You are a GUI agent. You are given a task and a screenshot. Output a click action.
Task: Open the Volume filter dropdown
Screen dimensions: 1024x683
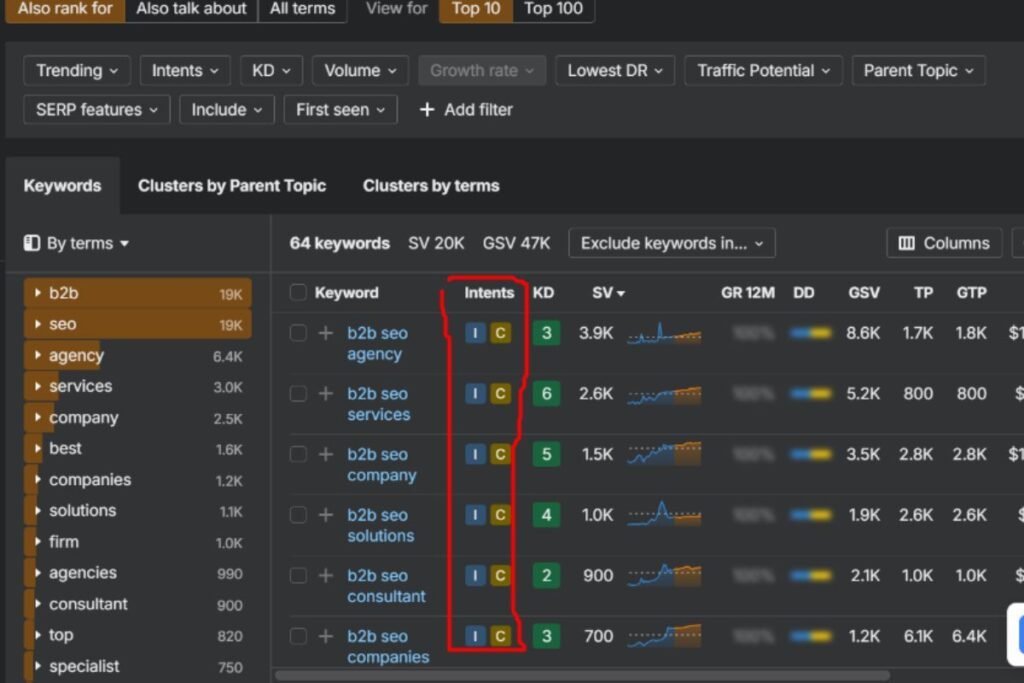[359, 70]
